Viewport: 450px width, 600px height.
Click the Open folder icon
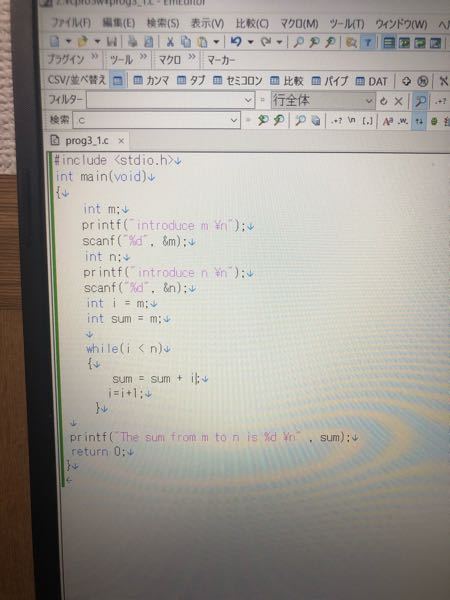pyautogui.click(x=82, y=42)
